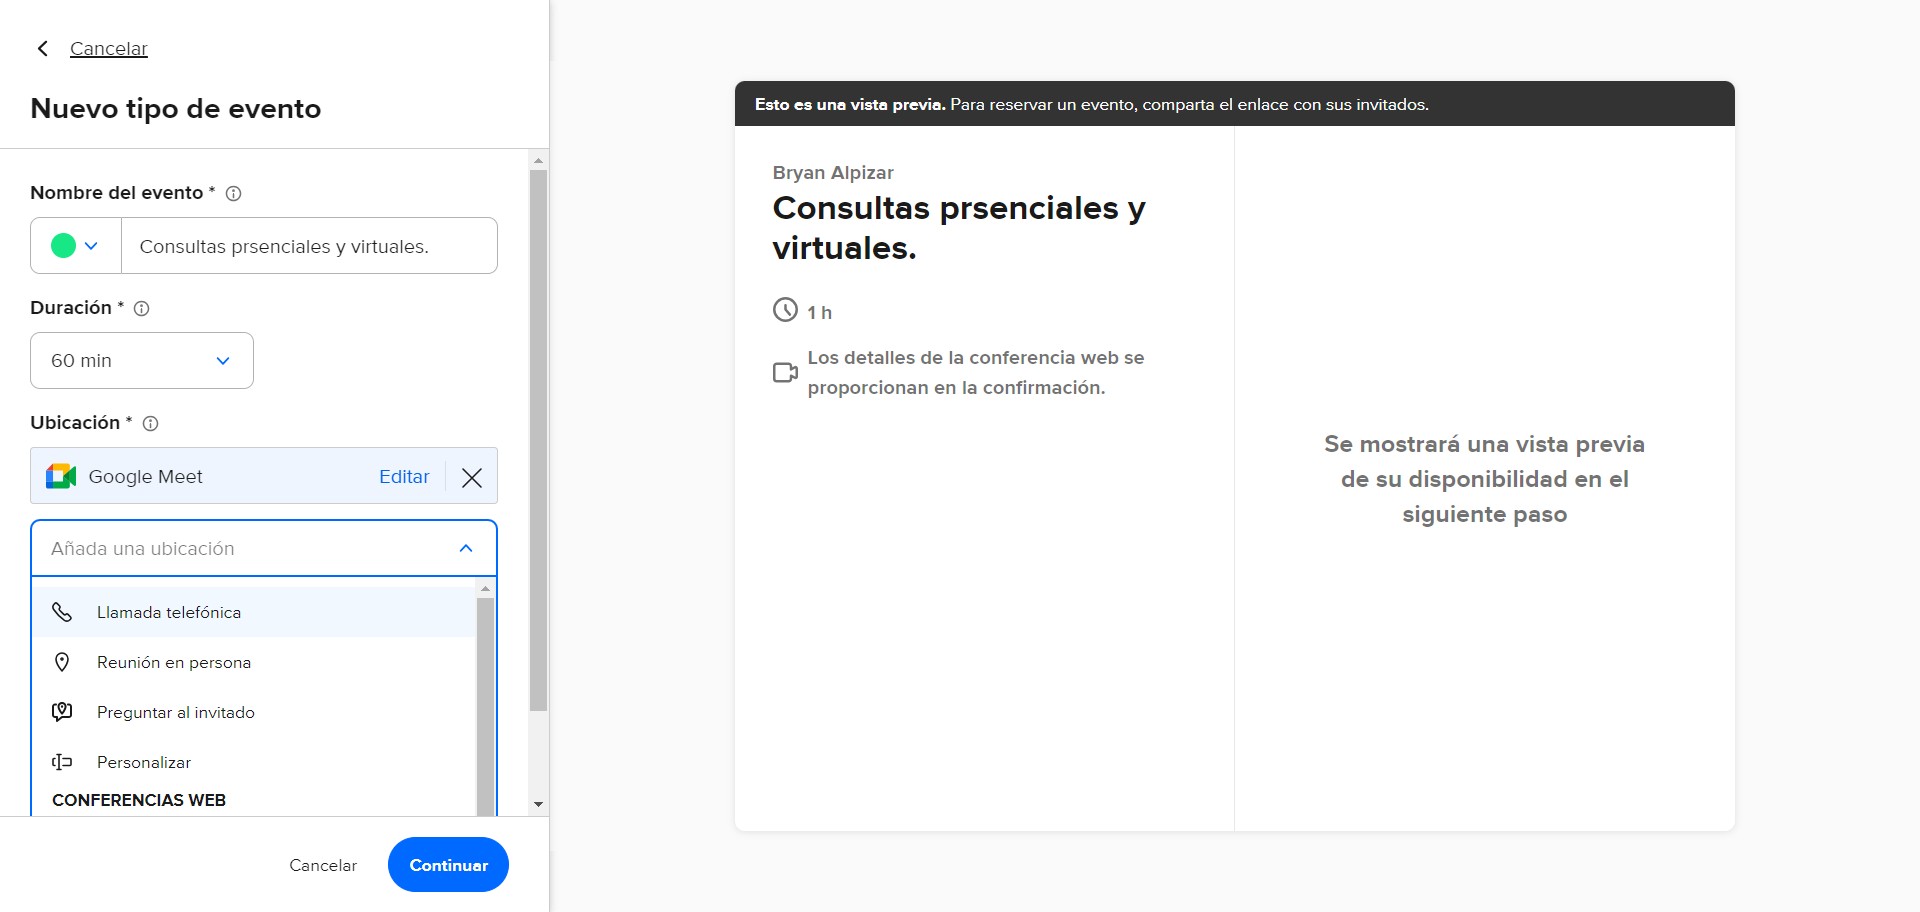Select Llamada telefónica from the location list
The height and width of the screenshot is (912, 1920).
pyautogui.click(x=169, y=611)
